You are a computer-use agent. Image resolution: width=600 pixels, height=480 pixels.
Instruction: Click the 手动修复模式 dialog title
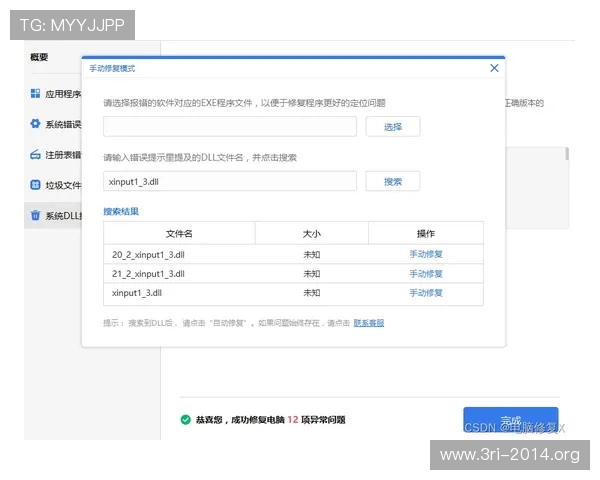(112, 69)
